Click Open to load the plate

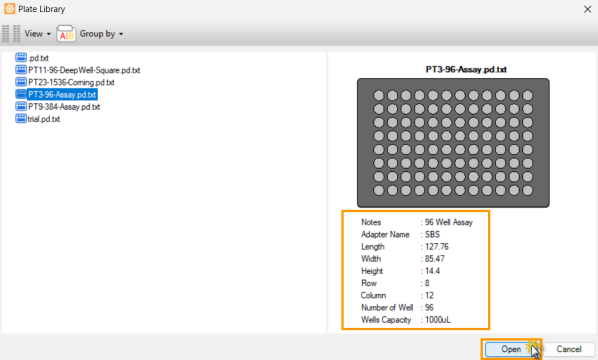511,349
